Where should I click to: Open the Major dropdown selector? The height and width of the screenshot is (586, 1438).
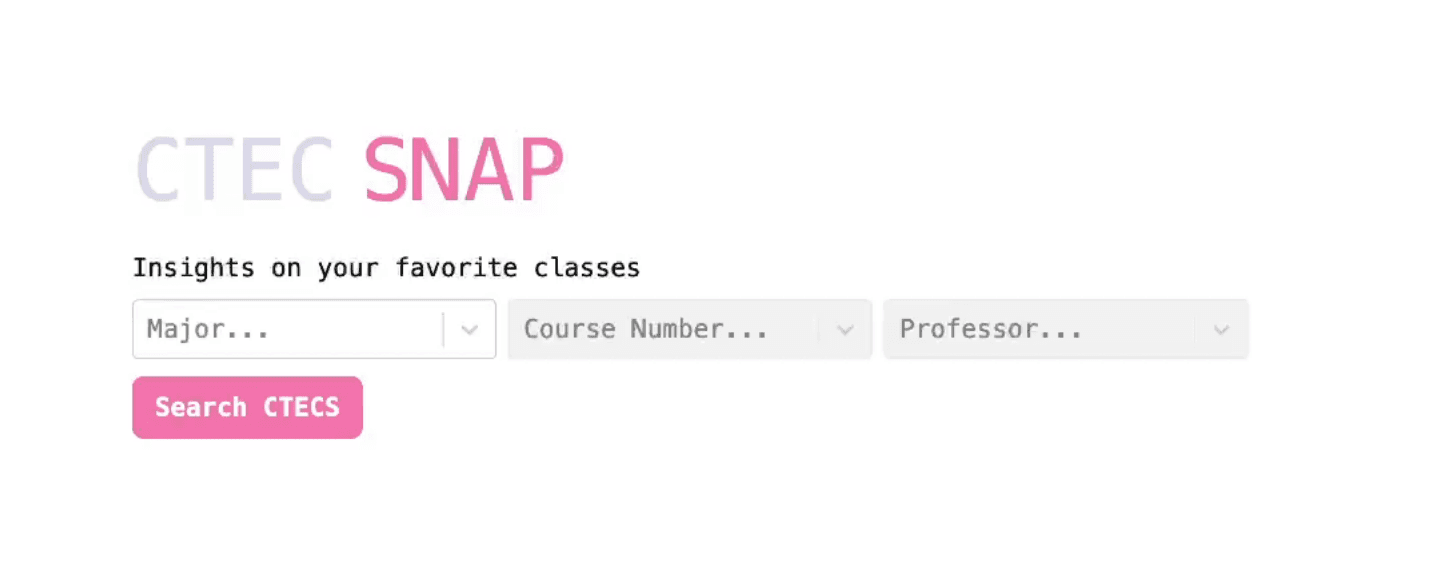(314, 329)
